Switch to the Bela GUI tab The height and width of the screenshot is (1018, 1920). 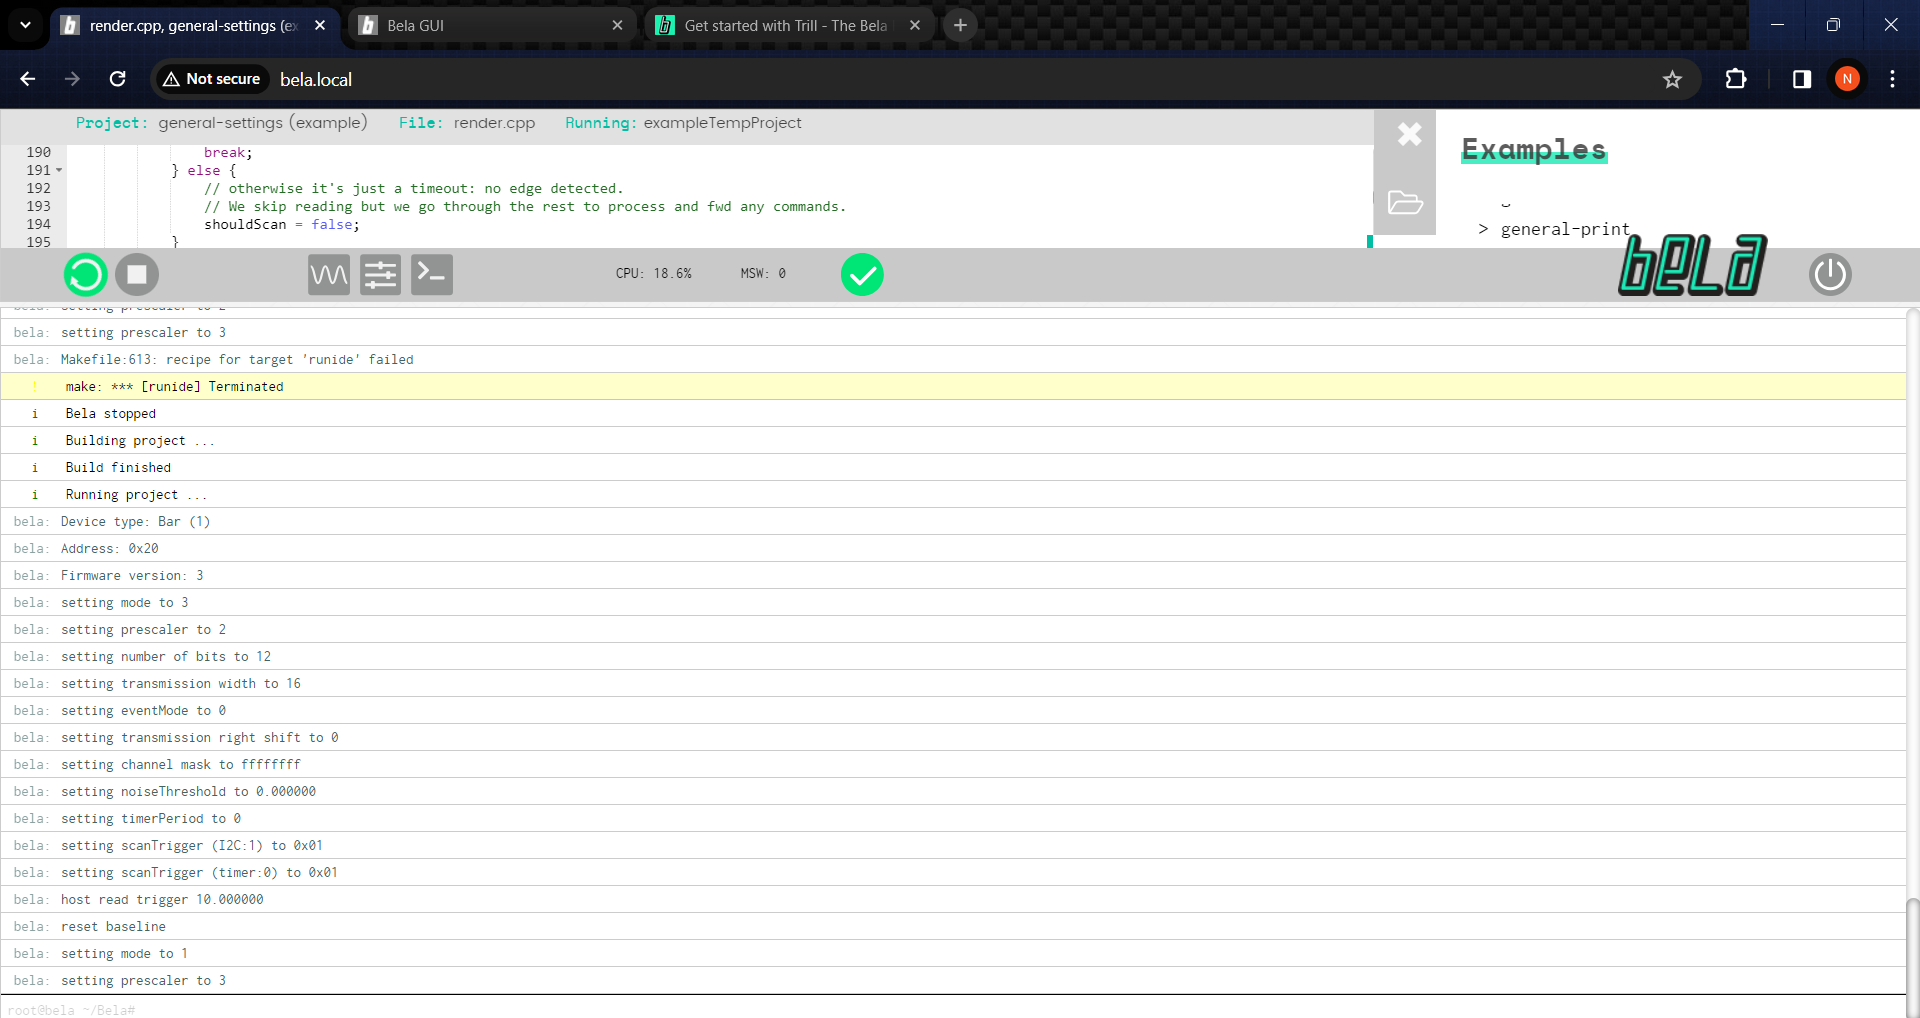[x=490, y=26]
